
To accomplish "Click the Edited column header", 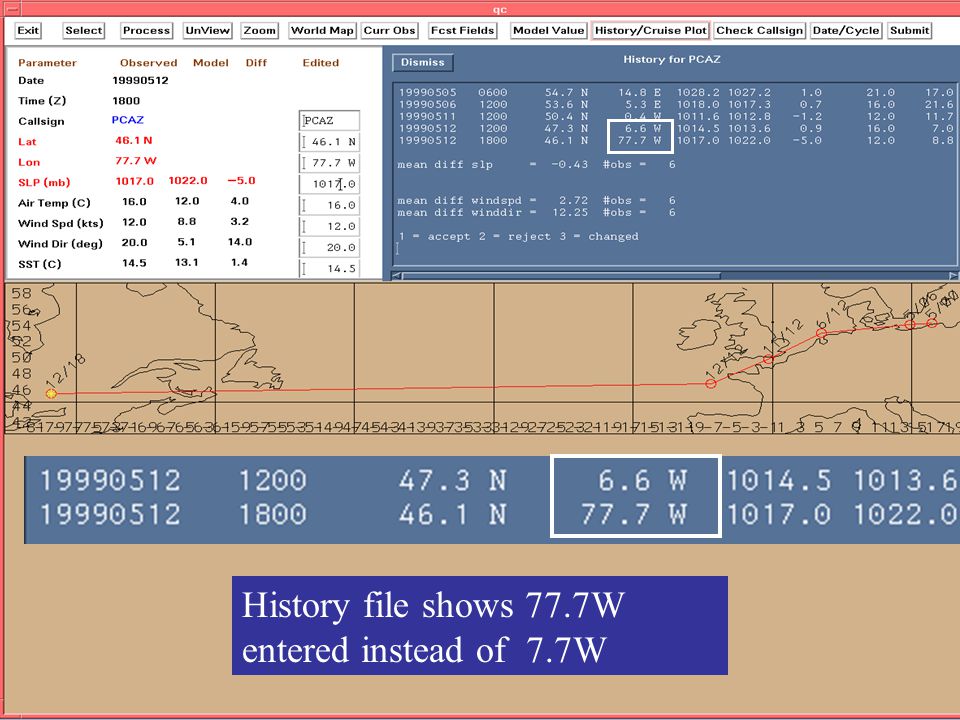I will pyautogui.click(x=320, y=62).
